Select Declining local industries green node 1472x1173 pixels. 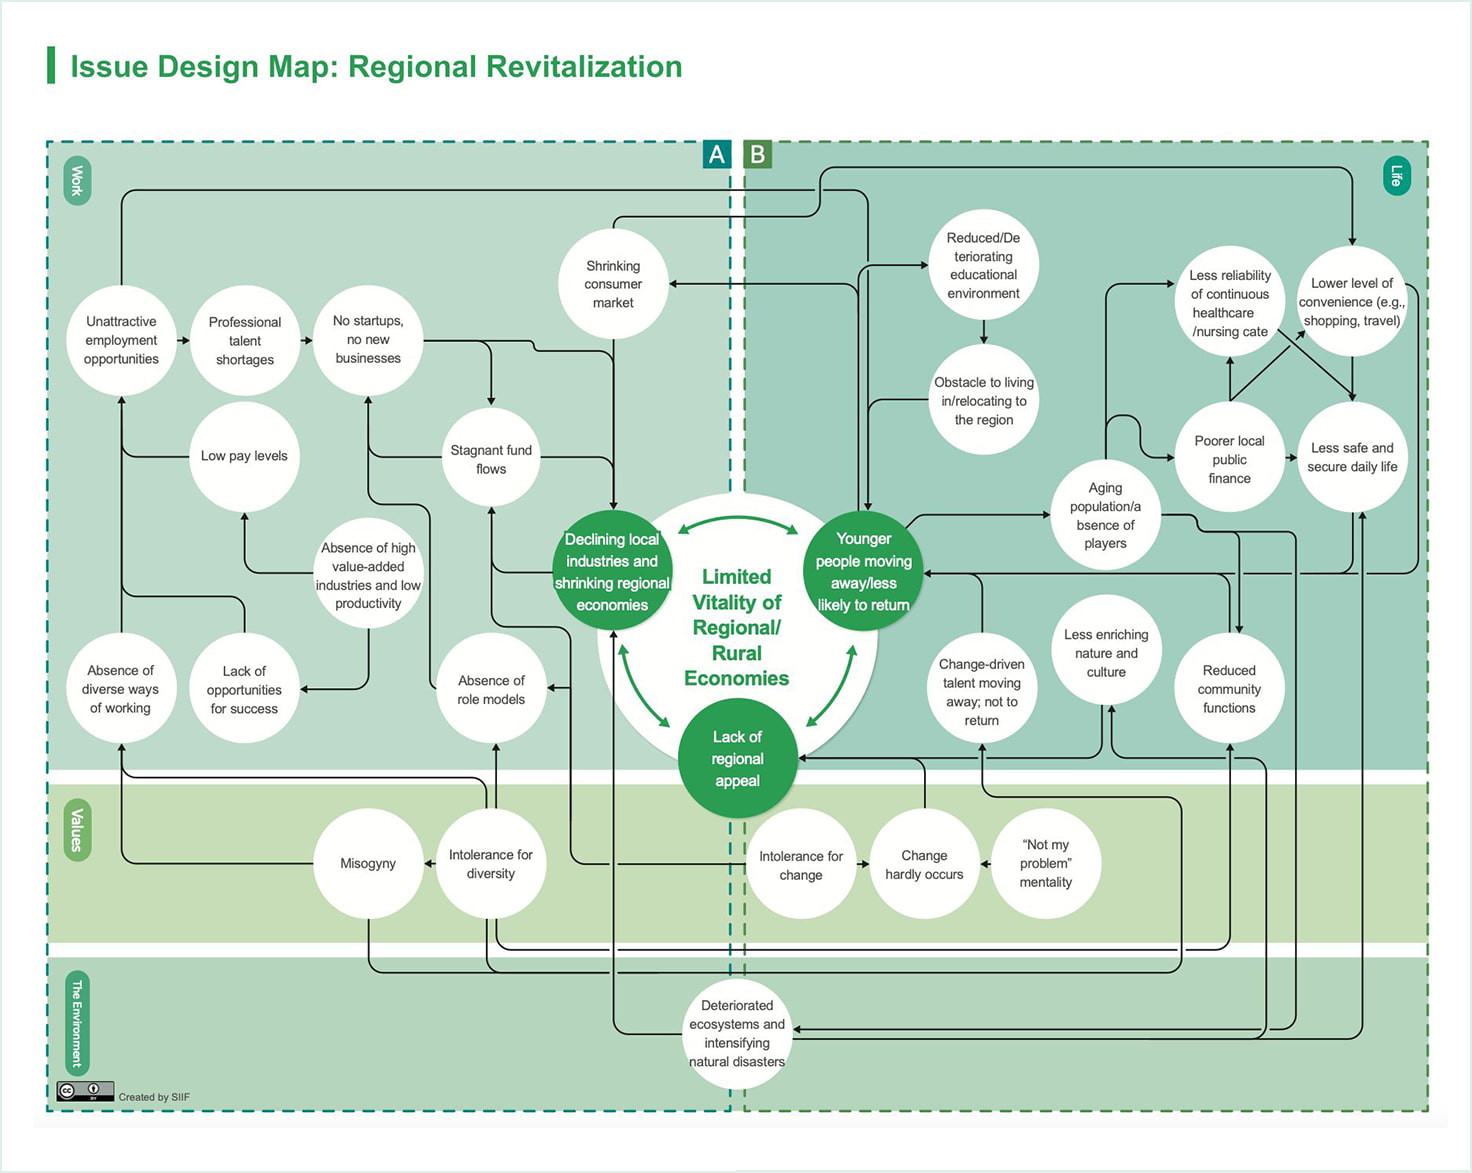click(x=612, y=572)
